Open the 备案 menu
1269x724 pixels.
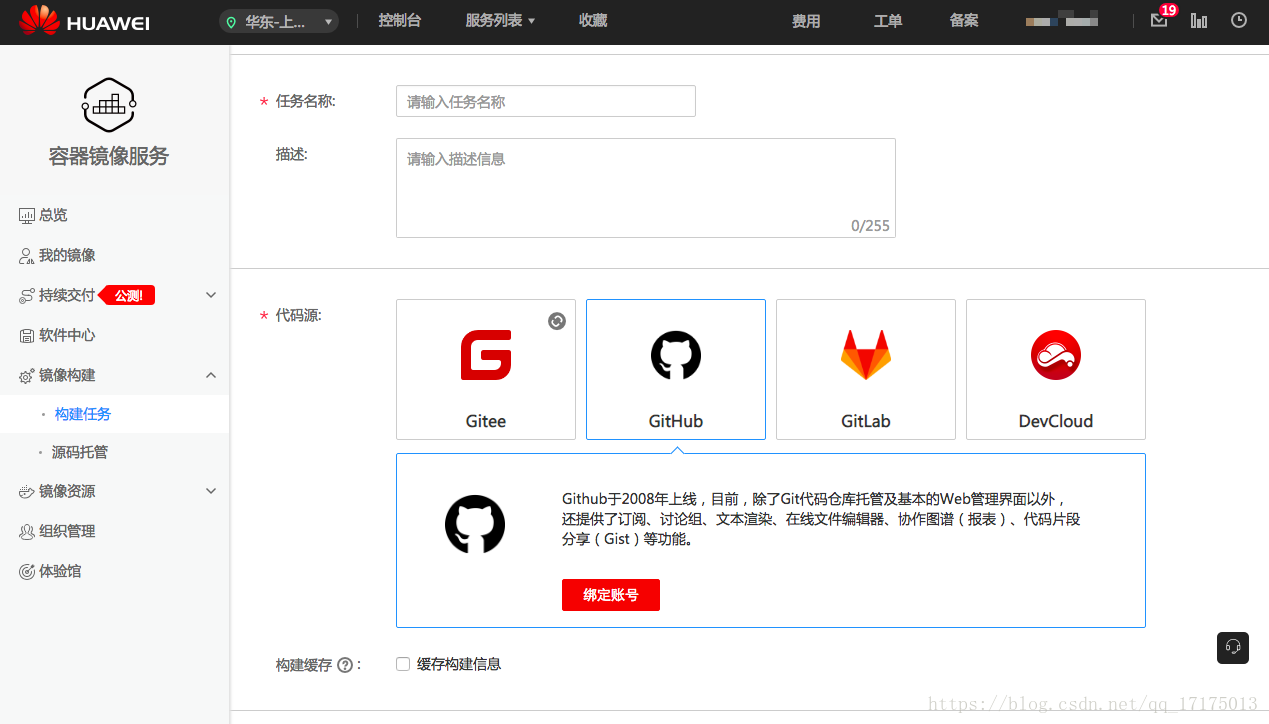pyautogui.click(x=964, y=20)
